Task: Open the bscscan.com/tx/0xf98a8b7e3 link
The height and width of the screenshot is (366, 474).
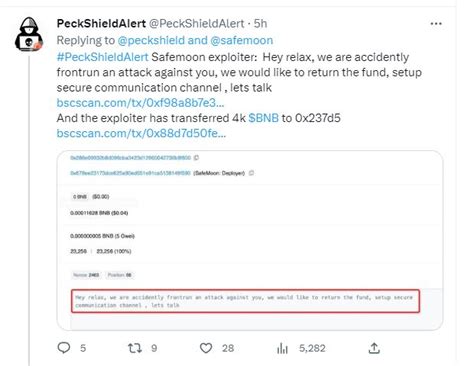Action: coord(140,103)
